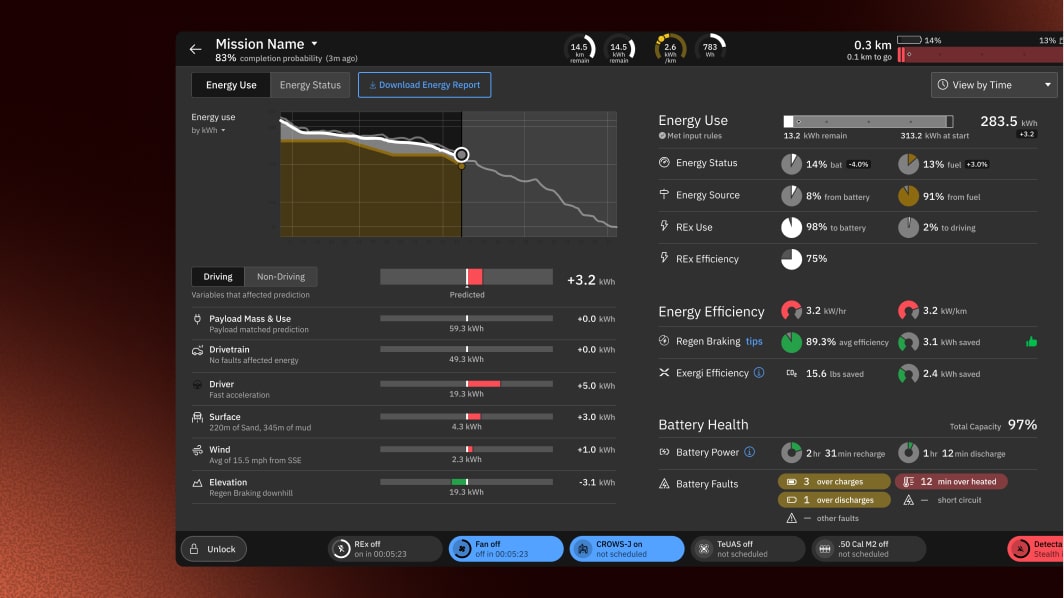Click the 97% Total Capacity value
Viewport: 1064px width, 598px height.
[1022, 425]
